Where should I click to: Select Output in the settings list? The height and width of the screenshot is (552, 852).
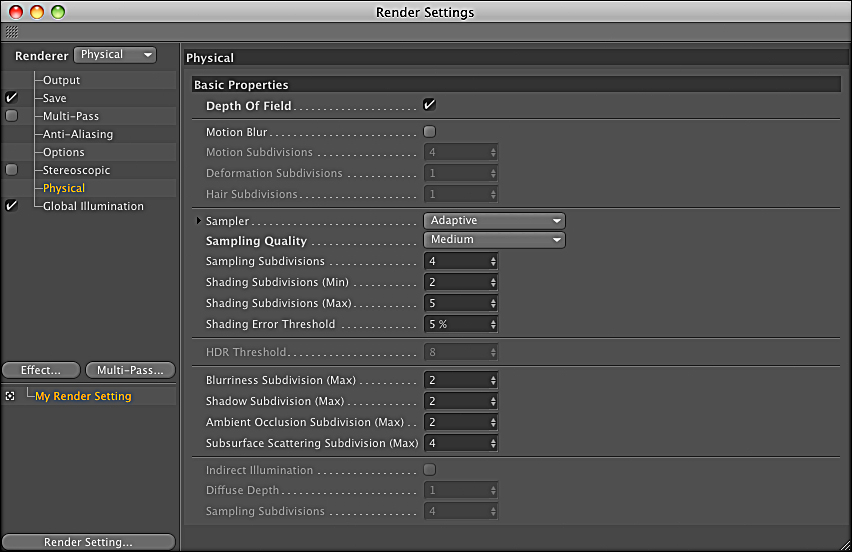pyautogui.click(x=61, y=80)
